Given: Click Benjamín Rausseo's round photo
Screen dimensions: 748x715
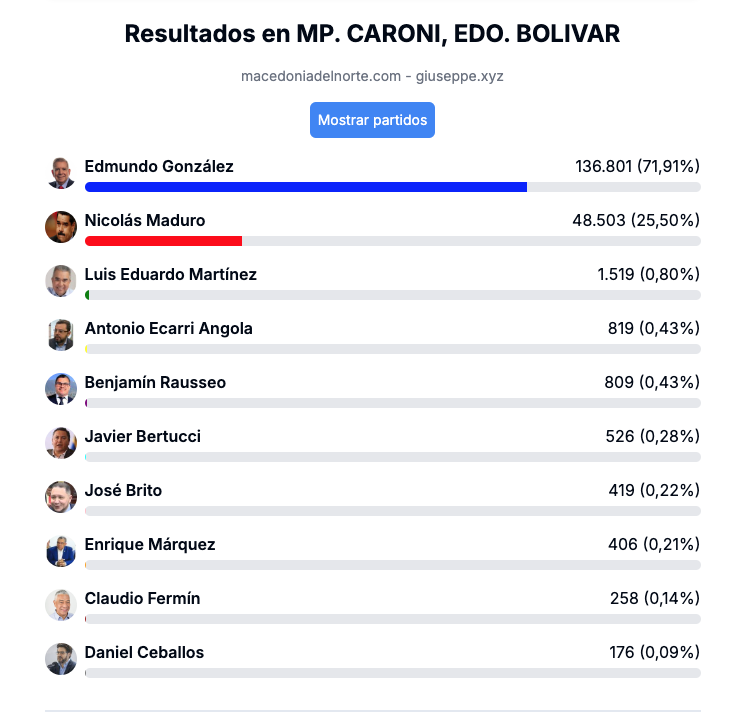Looking at the screenshot, I should point(61,389).
